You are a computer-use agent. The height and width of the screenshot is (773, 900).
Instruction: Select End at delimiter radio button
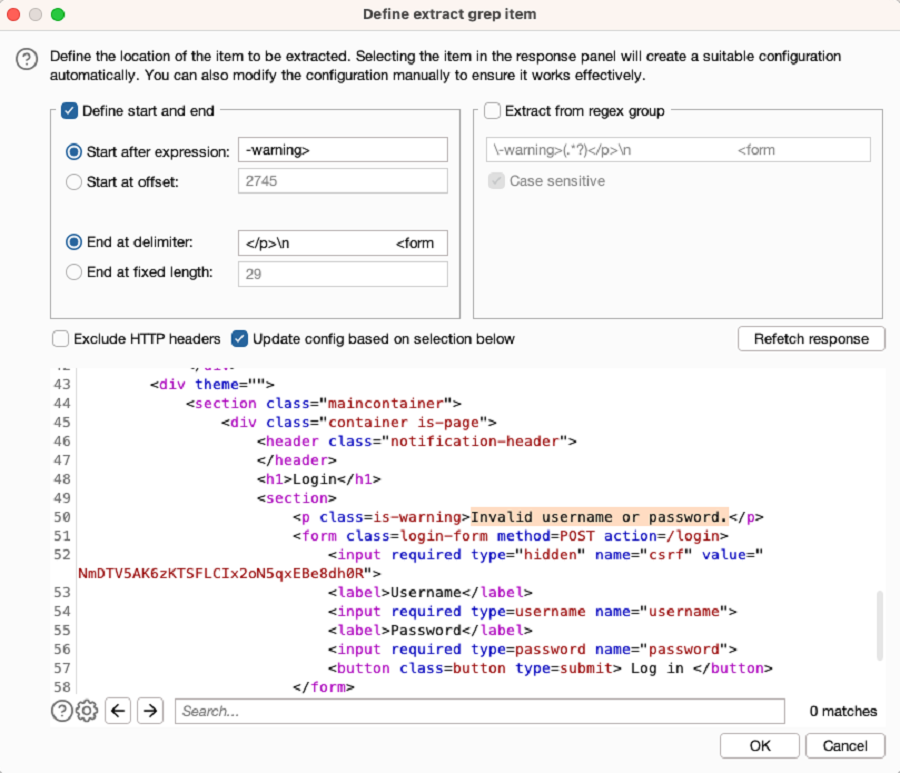coord(73,242)
